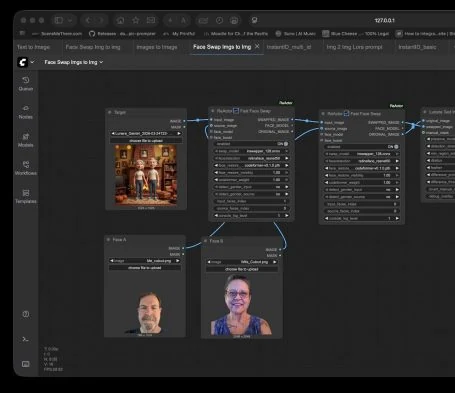
Task: Switch to the InstantID_multi_id tab
Action: click(289, 47)
